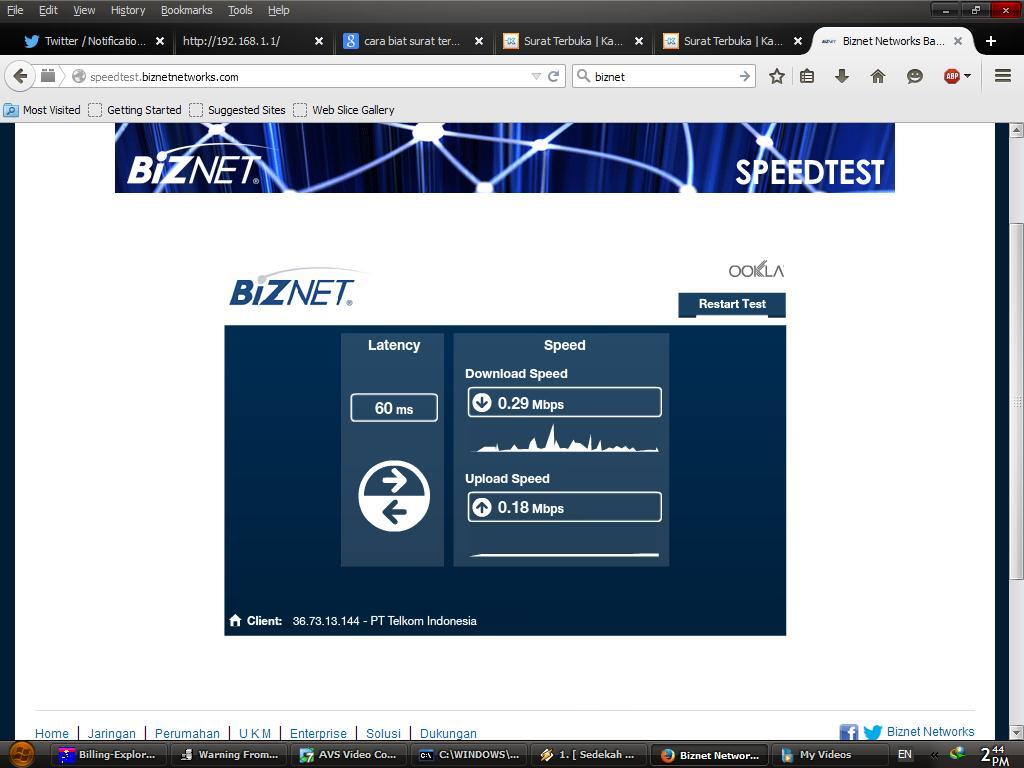Click the latency arrows circle icon
1024x768 pixels.
394,496
